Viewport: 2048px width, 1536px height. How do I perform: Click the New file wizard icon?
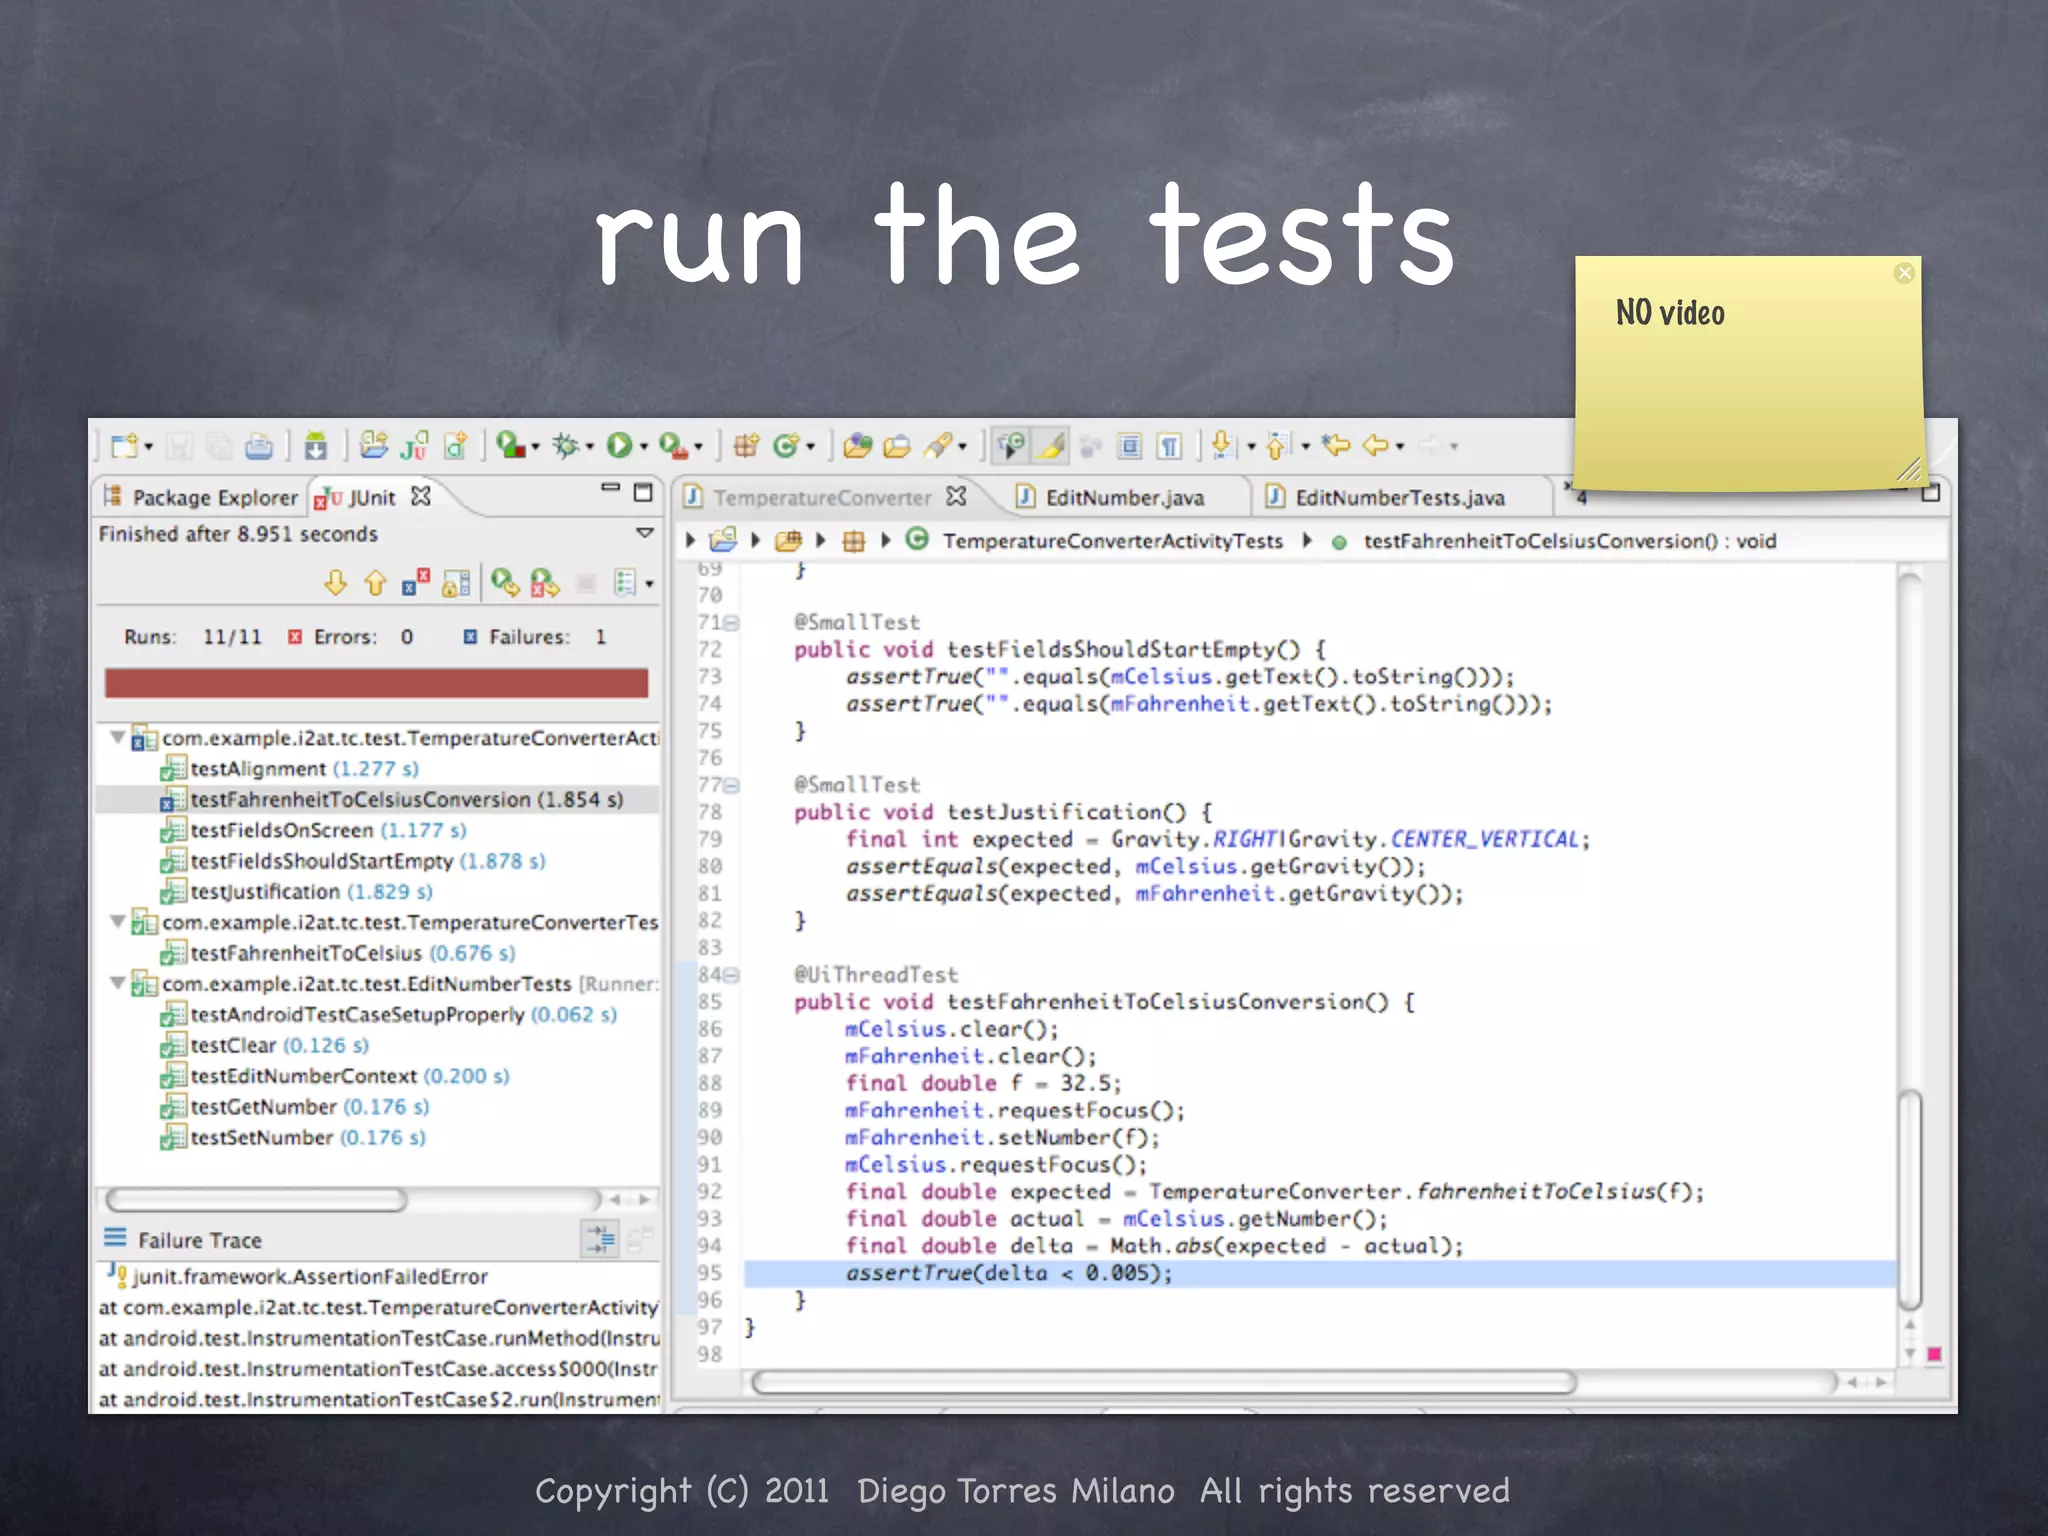[125, 446]
